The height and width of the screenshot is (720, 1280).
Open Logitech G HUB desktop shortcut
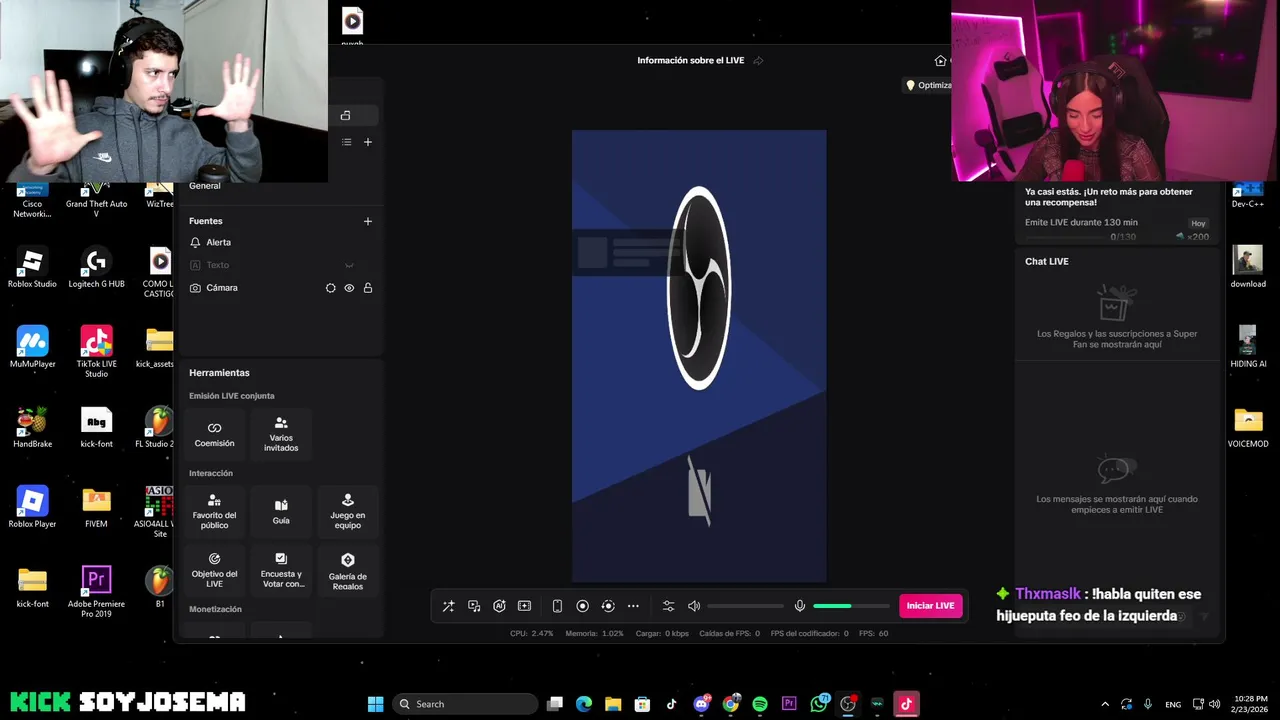pyautogui.click(x=96, y=267)
